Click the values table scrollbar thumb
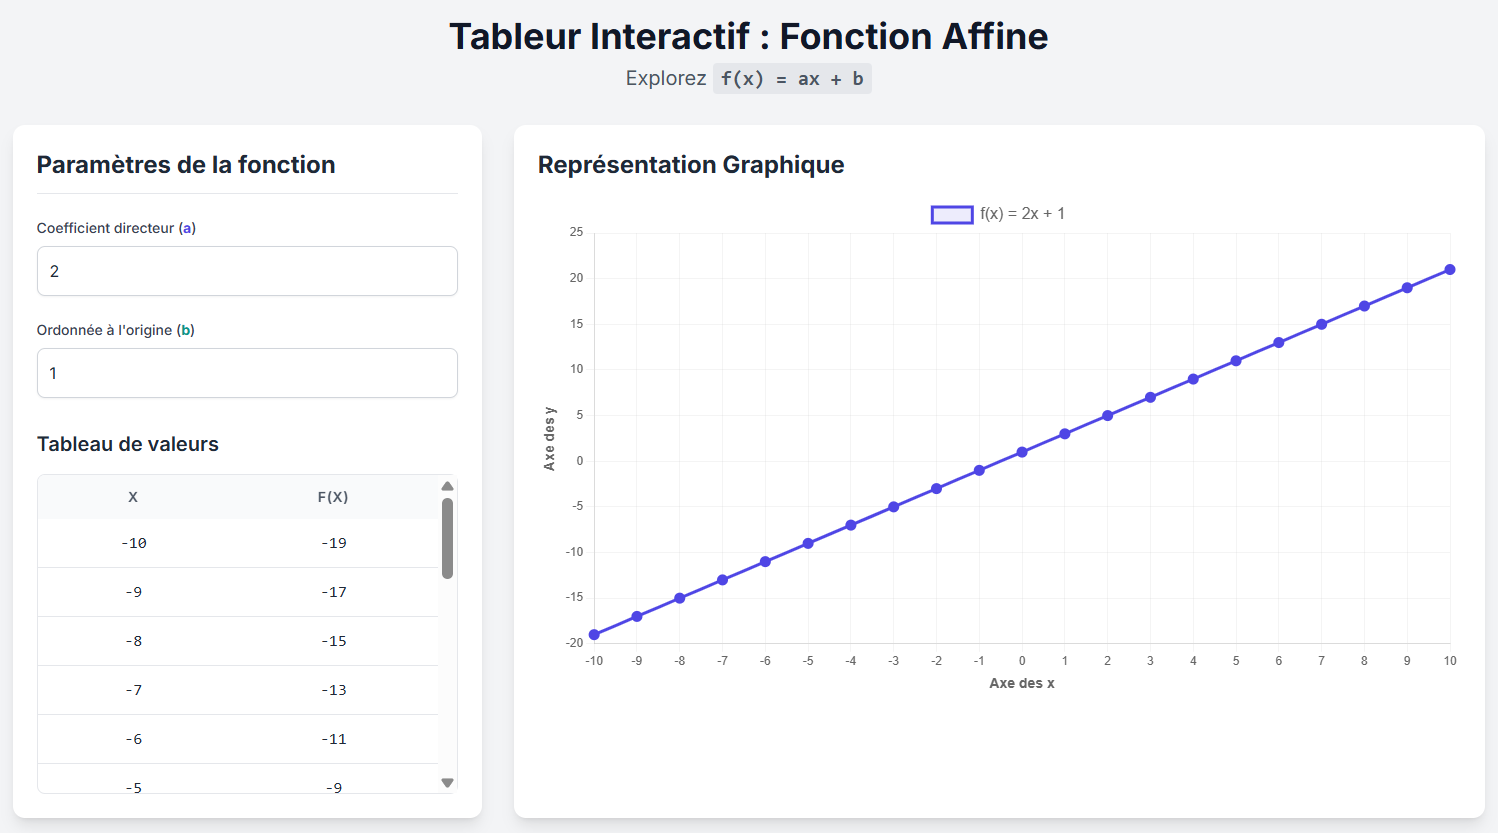This screenshot has width=1498, height=833. coord(447,538)
